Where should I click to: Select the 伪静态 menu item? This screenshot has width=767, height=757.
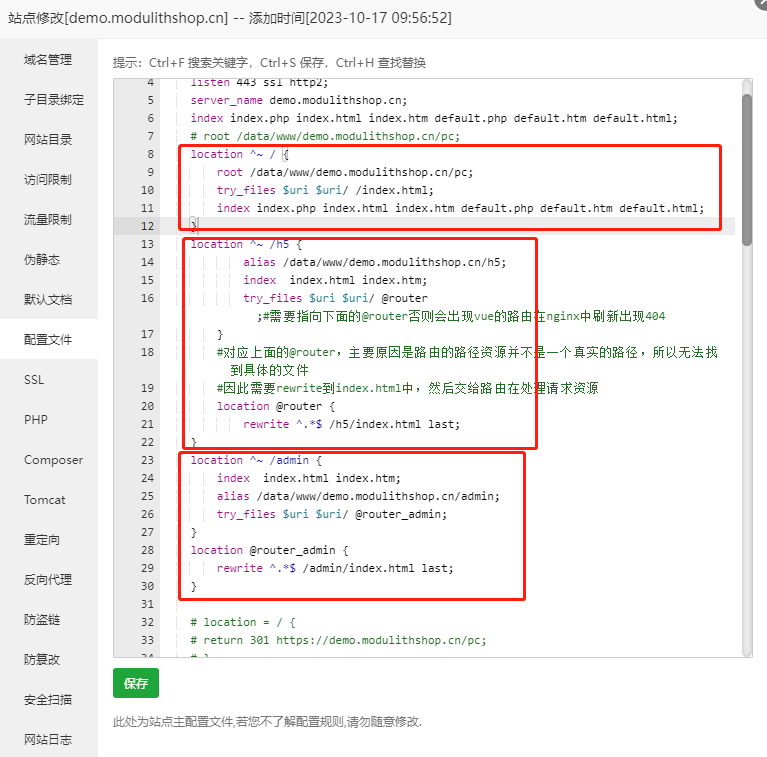click(42, 260)
